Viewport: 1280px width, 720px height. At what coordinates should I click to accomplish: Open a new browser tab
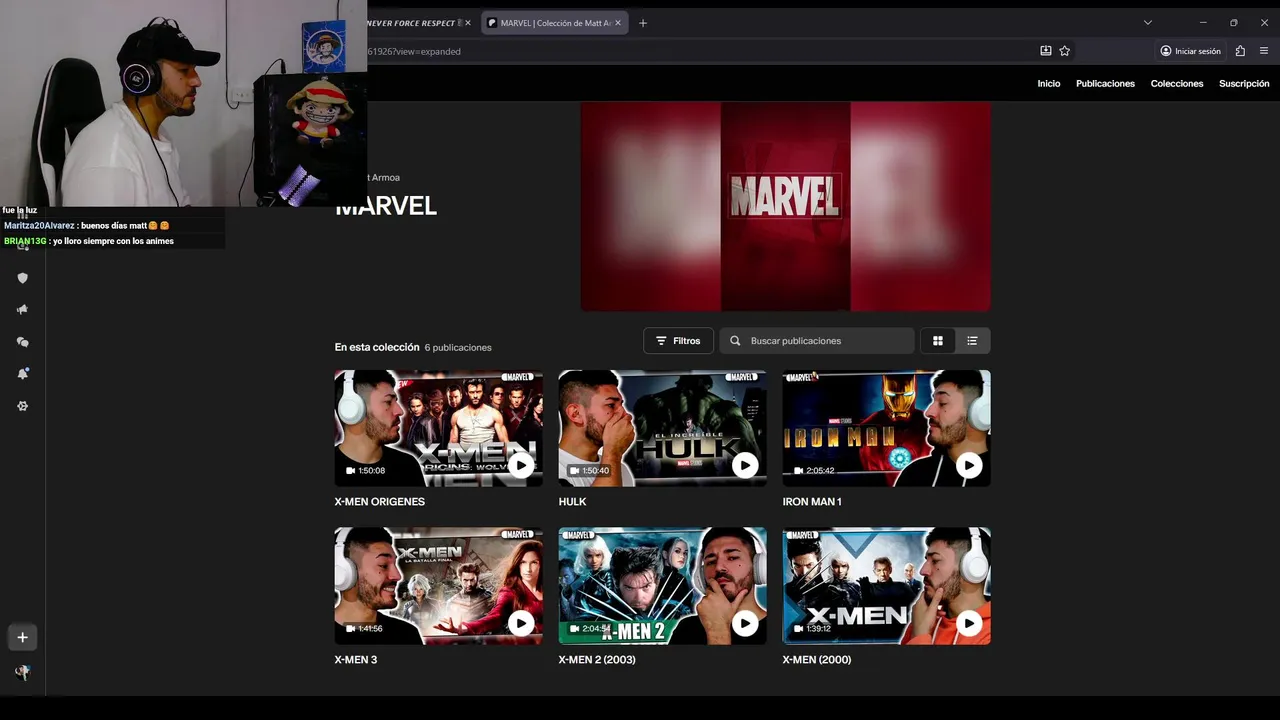(x=643, y=23)
